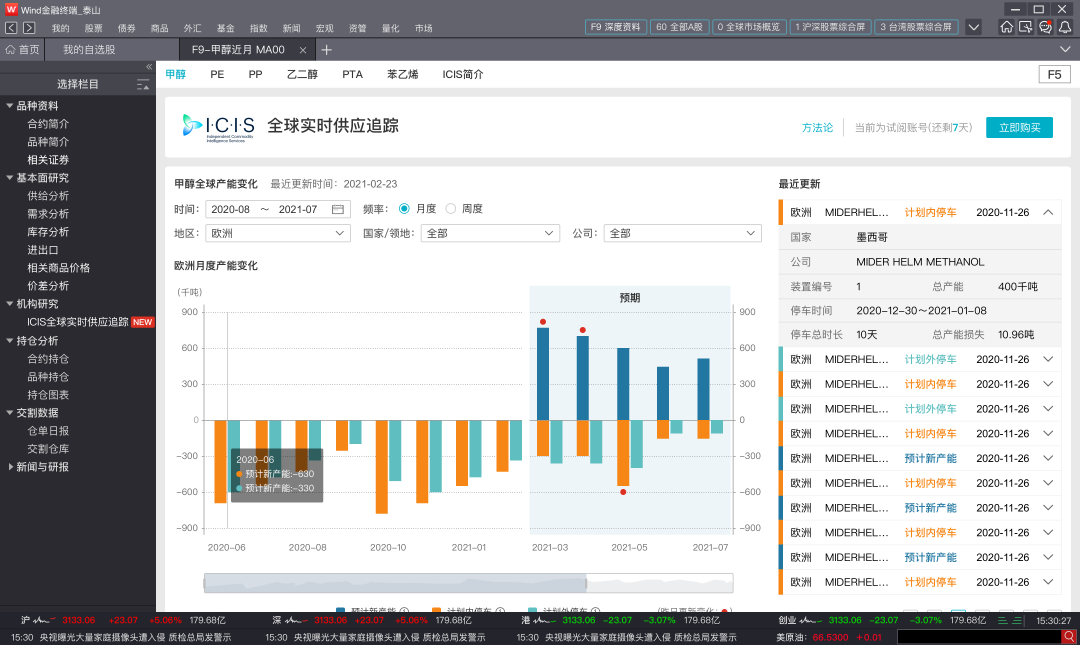Screen dimensions: 1080x645
Task: Open the 商品 menu
Action: click(x=160, y=28)
